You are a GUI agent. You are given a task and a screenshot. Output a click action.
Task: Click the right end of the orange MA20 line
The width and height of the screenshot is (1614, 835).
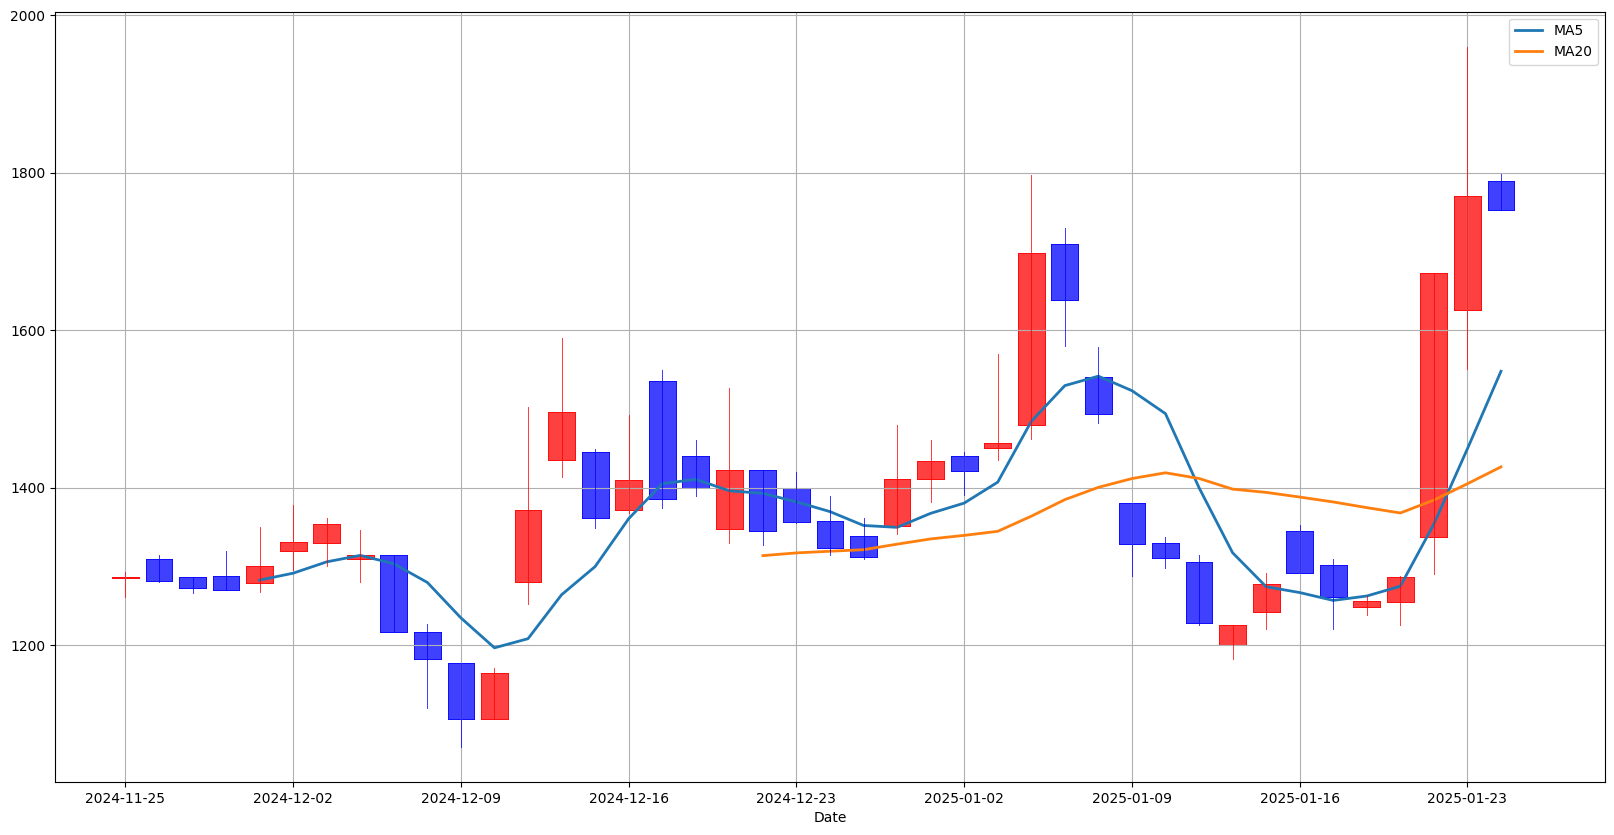pyautogui.click(x=1500, y=467)
